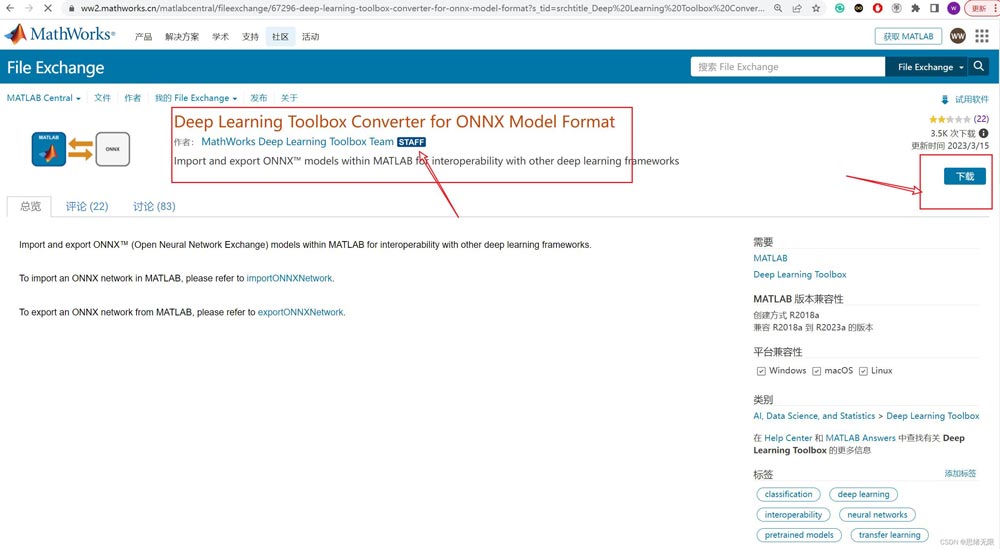Open the importONNXNetwork link
The height and width of the screenshot is (549, 1000).
click(290, 278)
